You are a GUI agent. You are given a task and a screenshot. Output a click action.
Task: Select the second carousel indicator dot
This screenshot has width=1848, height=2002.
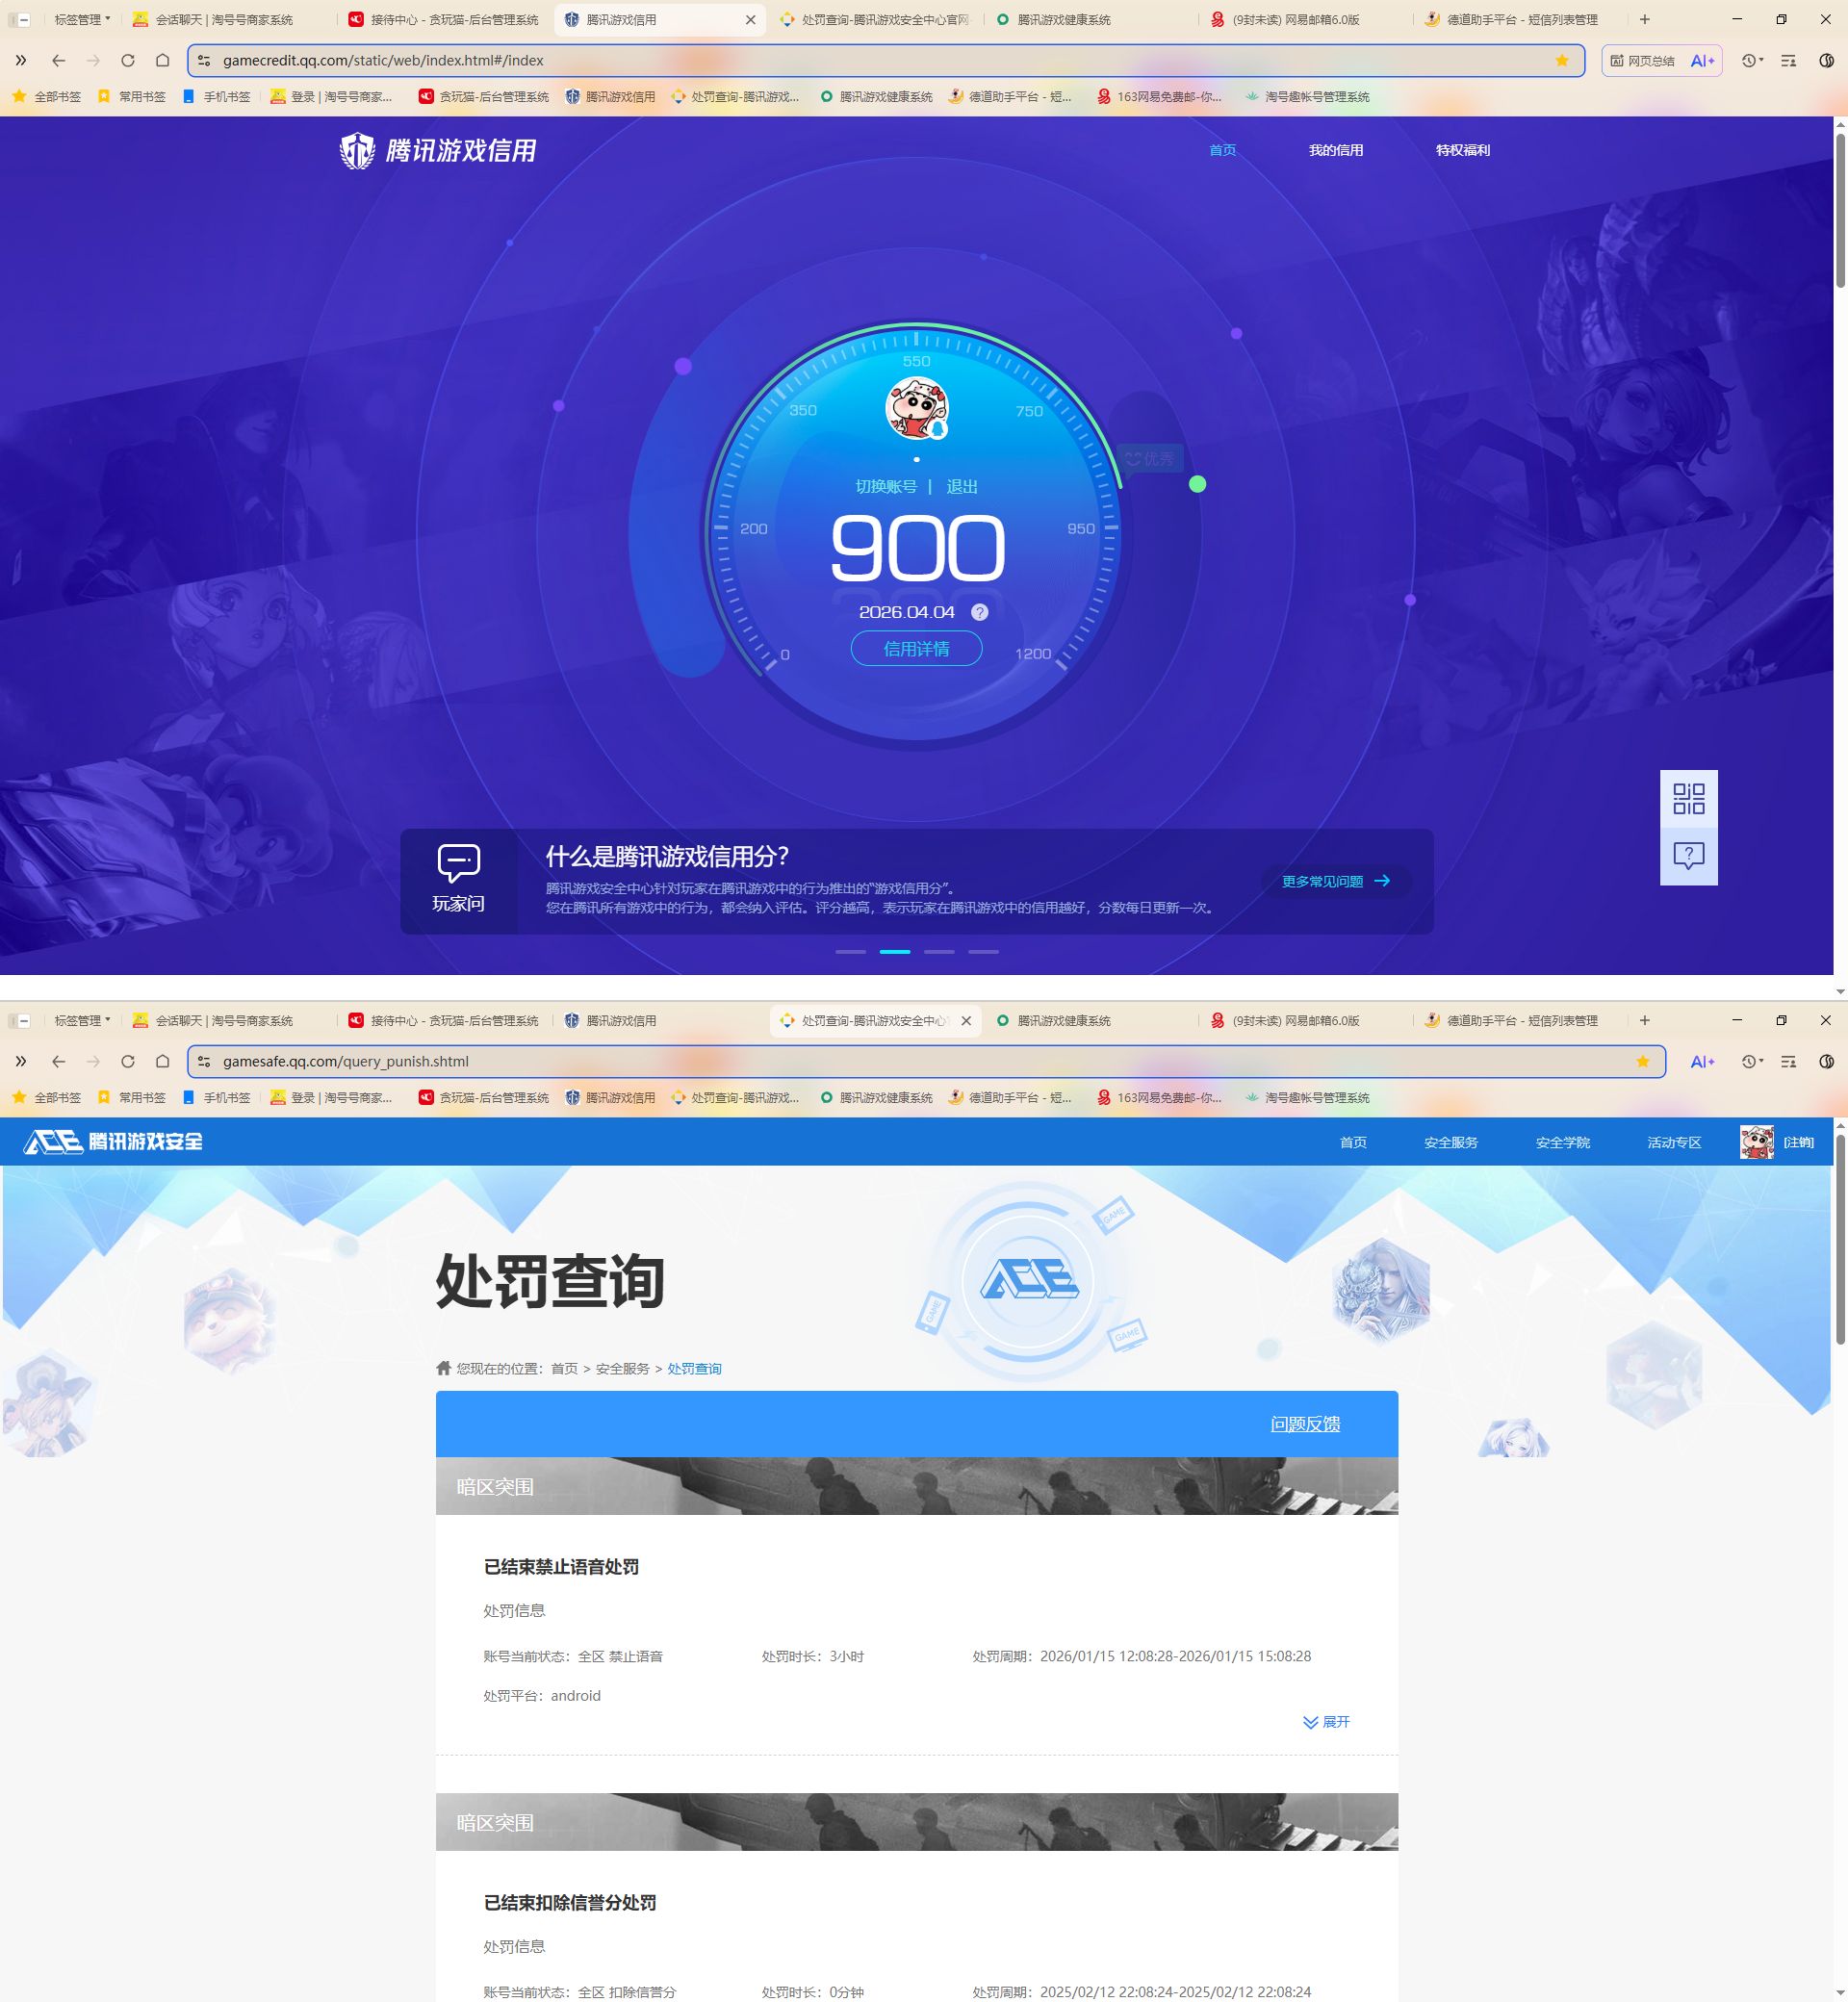coord(895,951)
